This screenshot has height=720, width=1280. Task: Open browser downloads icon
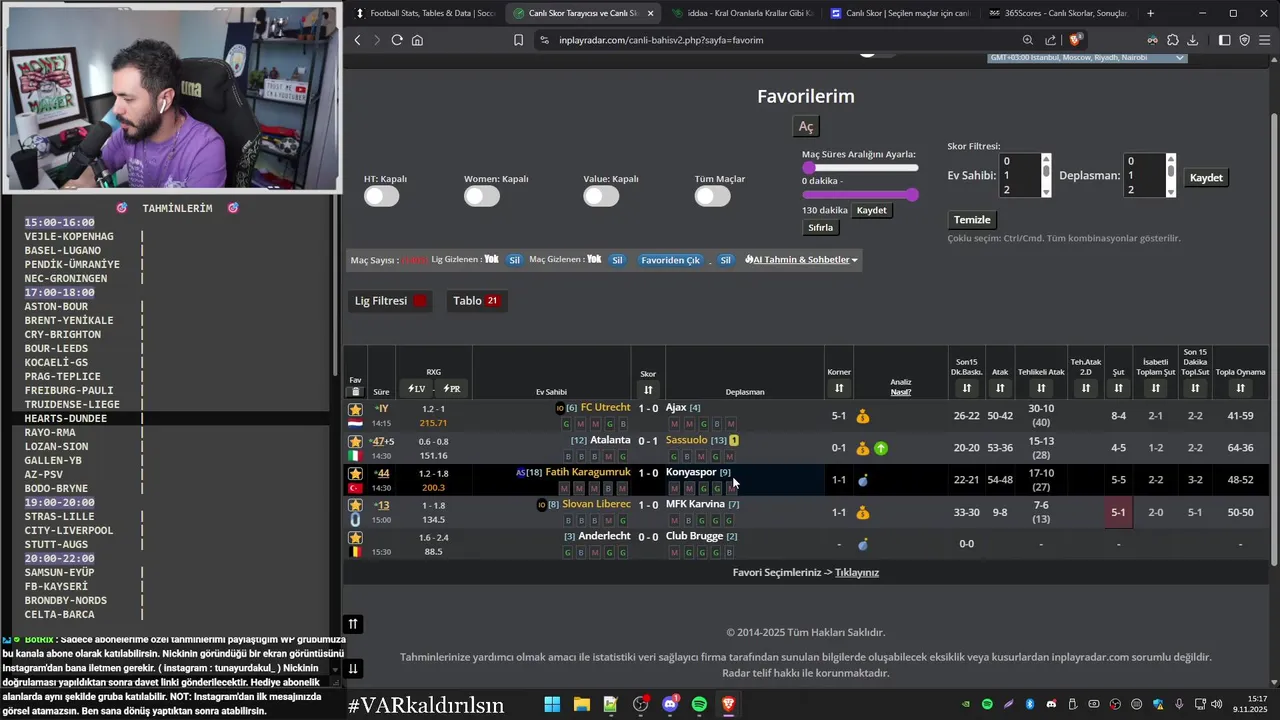point(1193,40)
